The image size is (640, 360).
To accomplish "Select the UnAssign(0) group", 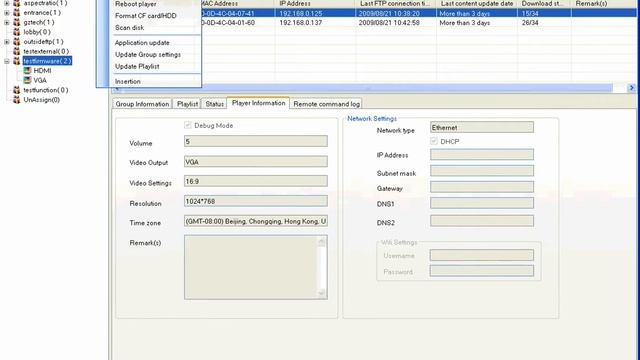I will click(x=42, y=100).
